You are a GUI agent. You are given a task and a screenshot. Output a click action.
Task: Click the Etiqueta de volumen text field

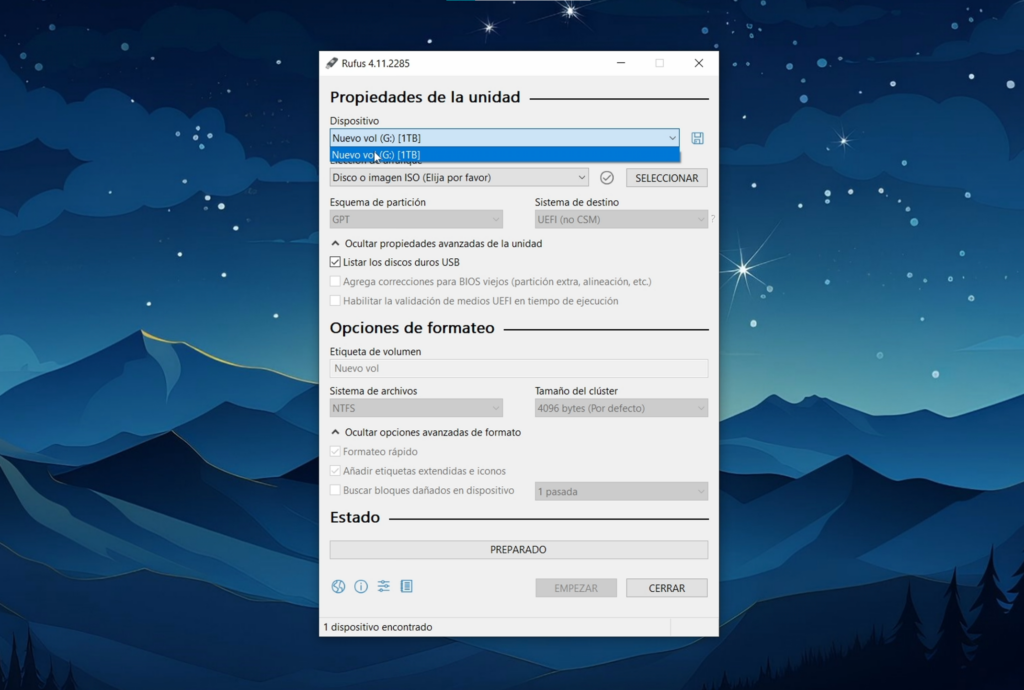pos(518,369)
